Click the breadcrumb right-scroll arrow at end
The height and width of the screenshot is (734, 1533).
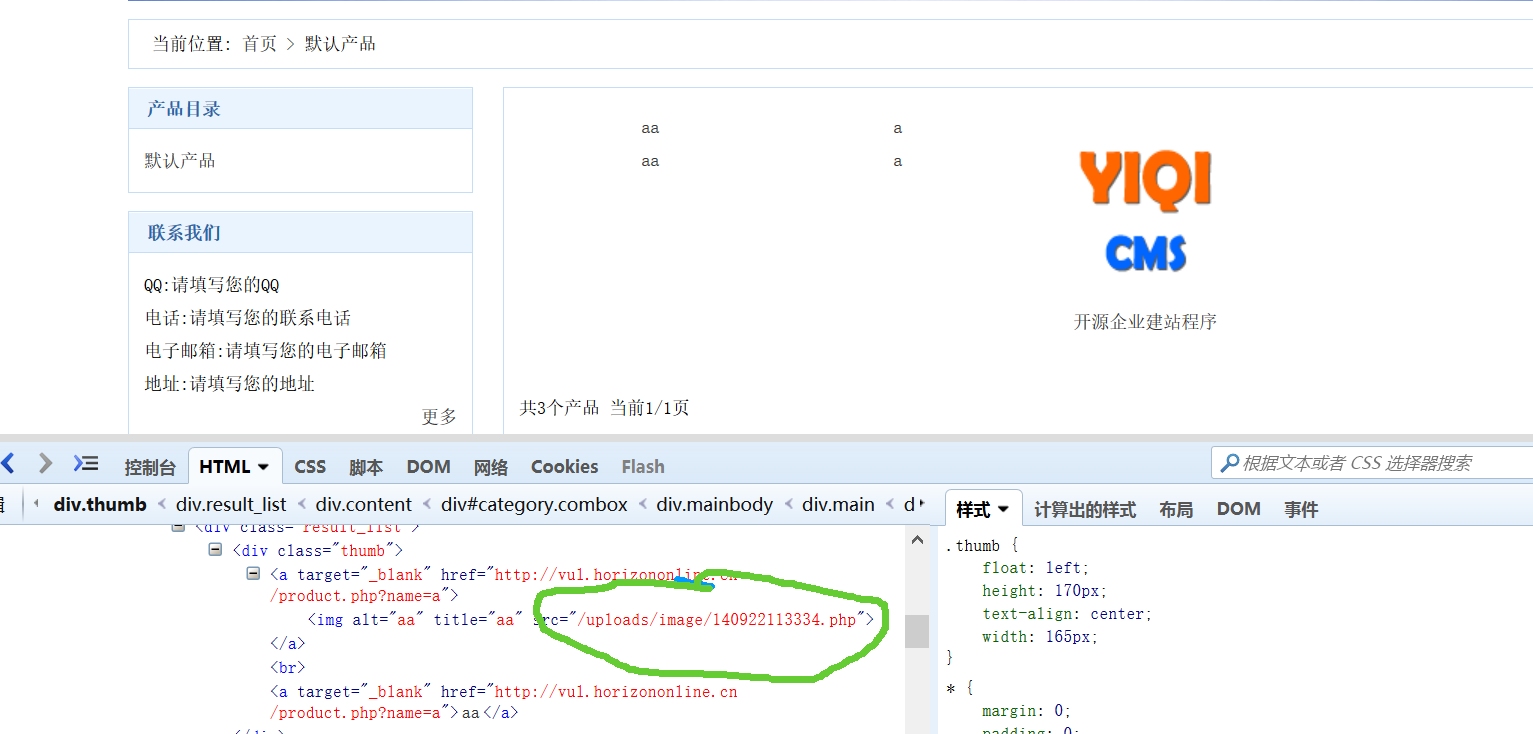921,504
